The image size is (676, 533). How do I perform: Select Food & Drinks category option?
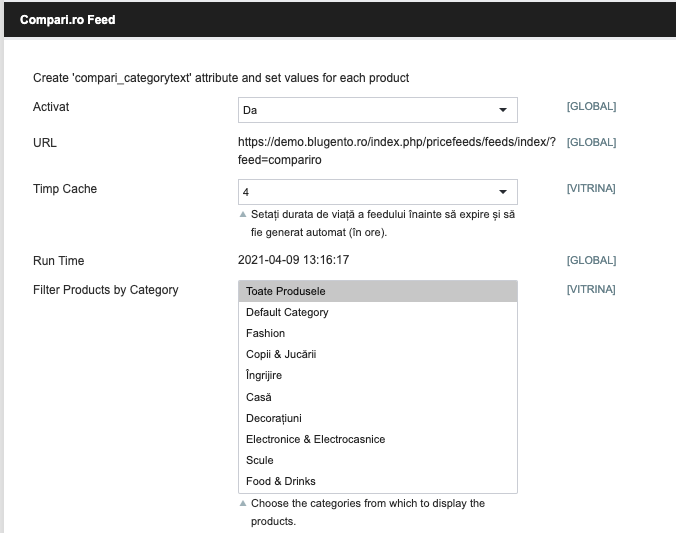pos(378,481)
